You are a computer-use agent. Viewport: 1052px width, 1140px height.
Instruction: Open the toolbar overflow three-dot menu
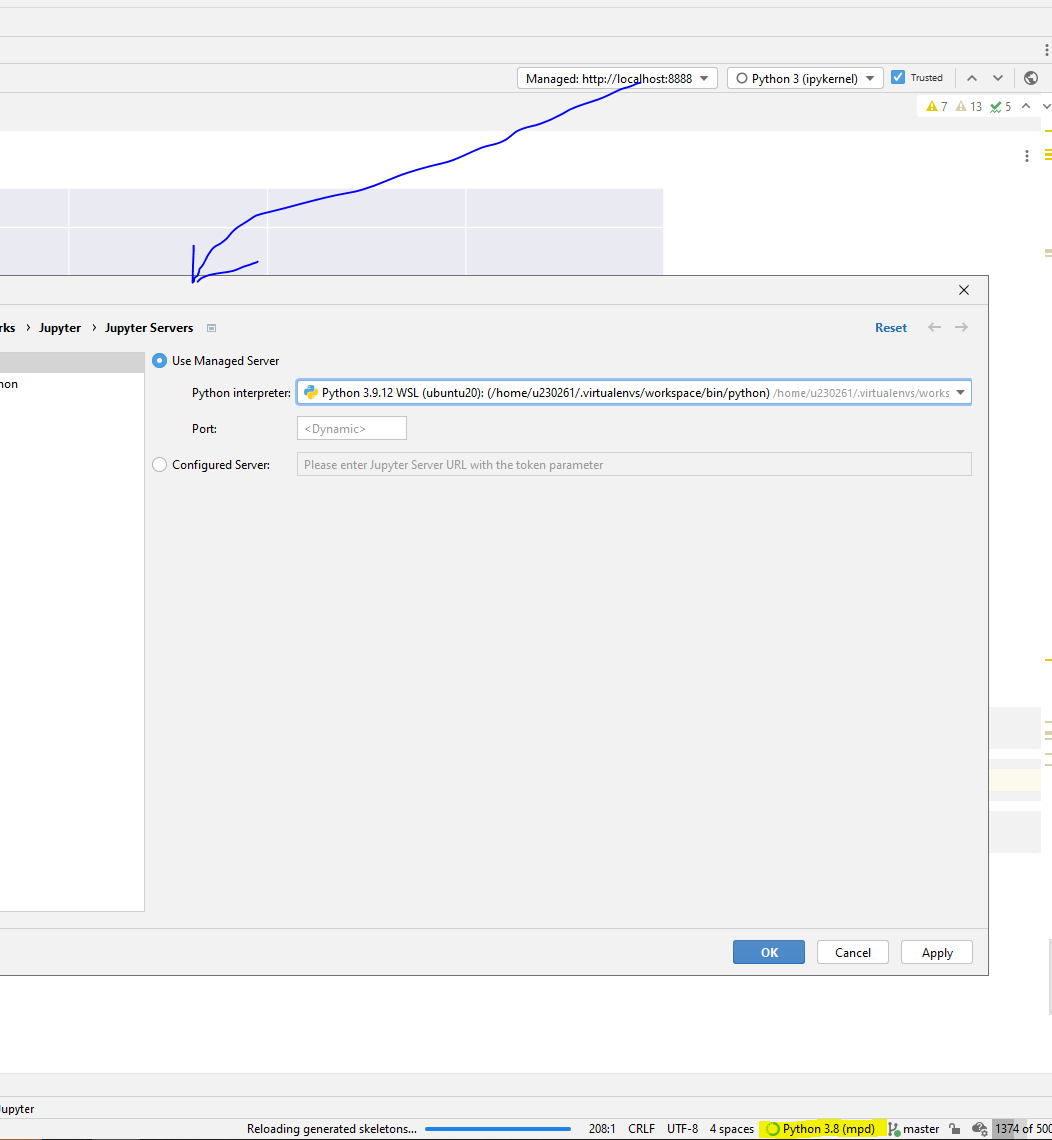1046,50
